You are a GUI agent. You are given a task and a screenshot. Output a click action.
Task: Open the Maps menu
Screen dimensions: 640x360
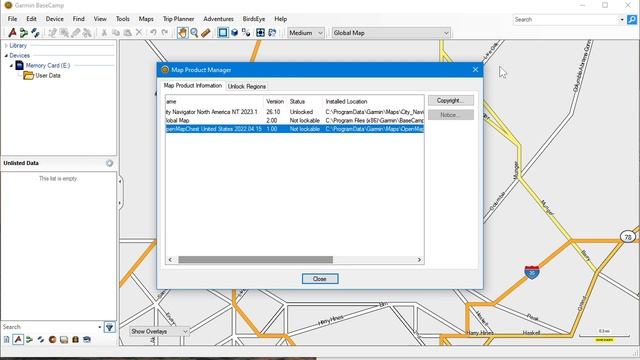(146, 19)
